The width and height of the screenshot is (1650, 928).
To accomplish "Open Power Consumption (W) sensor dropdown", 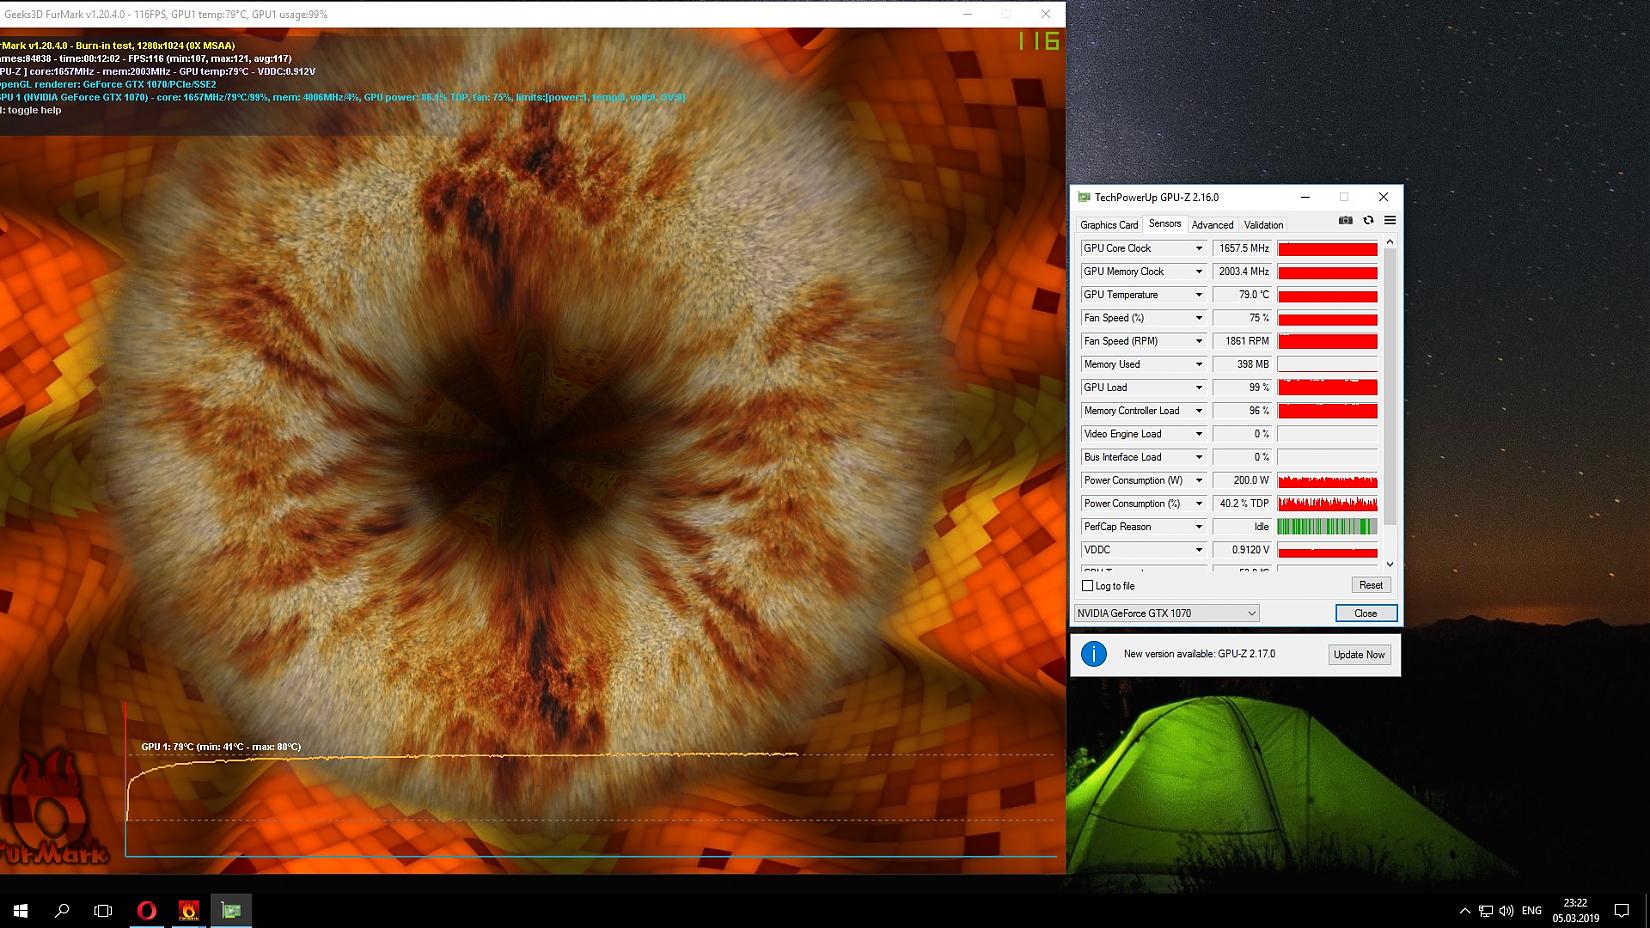I will tap(1198, 480).
